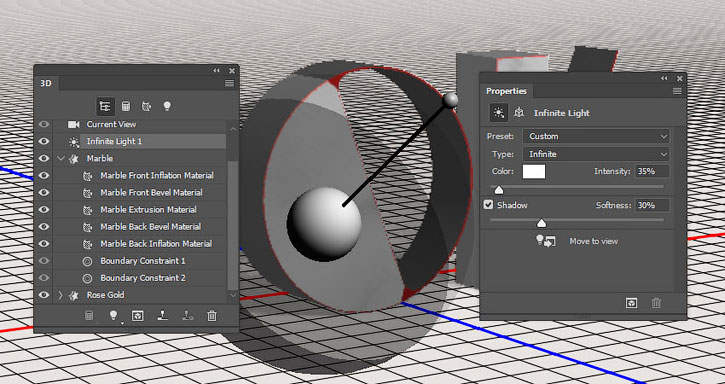Uncheck the Shadow checkbox
The image size is (725, 384).
pyautogui.click(x=488, y=205)
